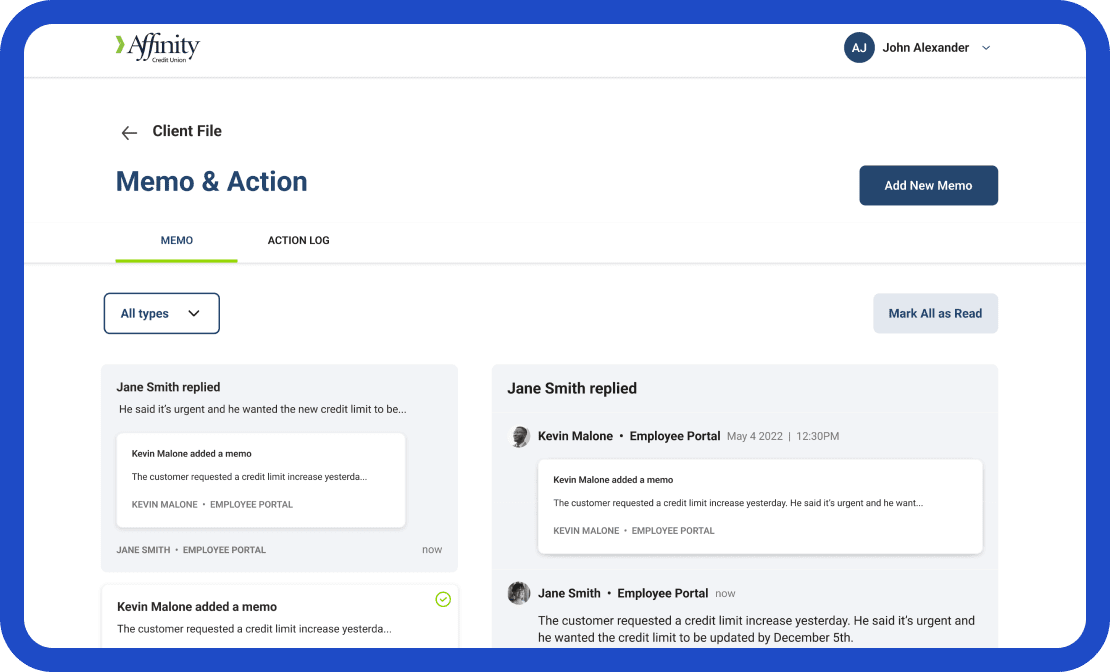The image size is (1110, 672).
Task: Toggle green read checkmark on Kevin's memo
Action: point(443,599)
